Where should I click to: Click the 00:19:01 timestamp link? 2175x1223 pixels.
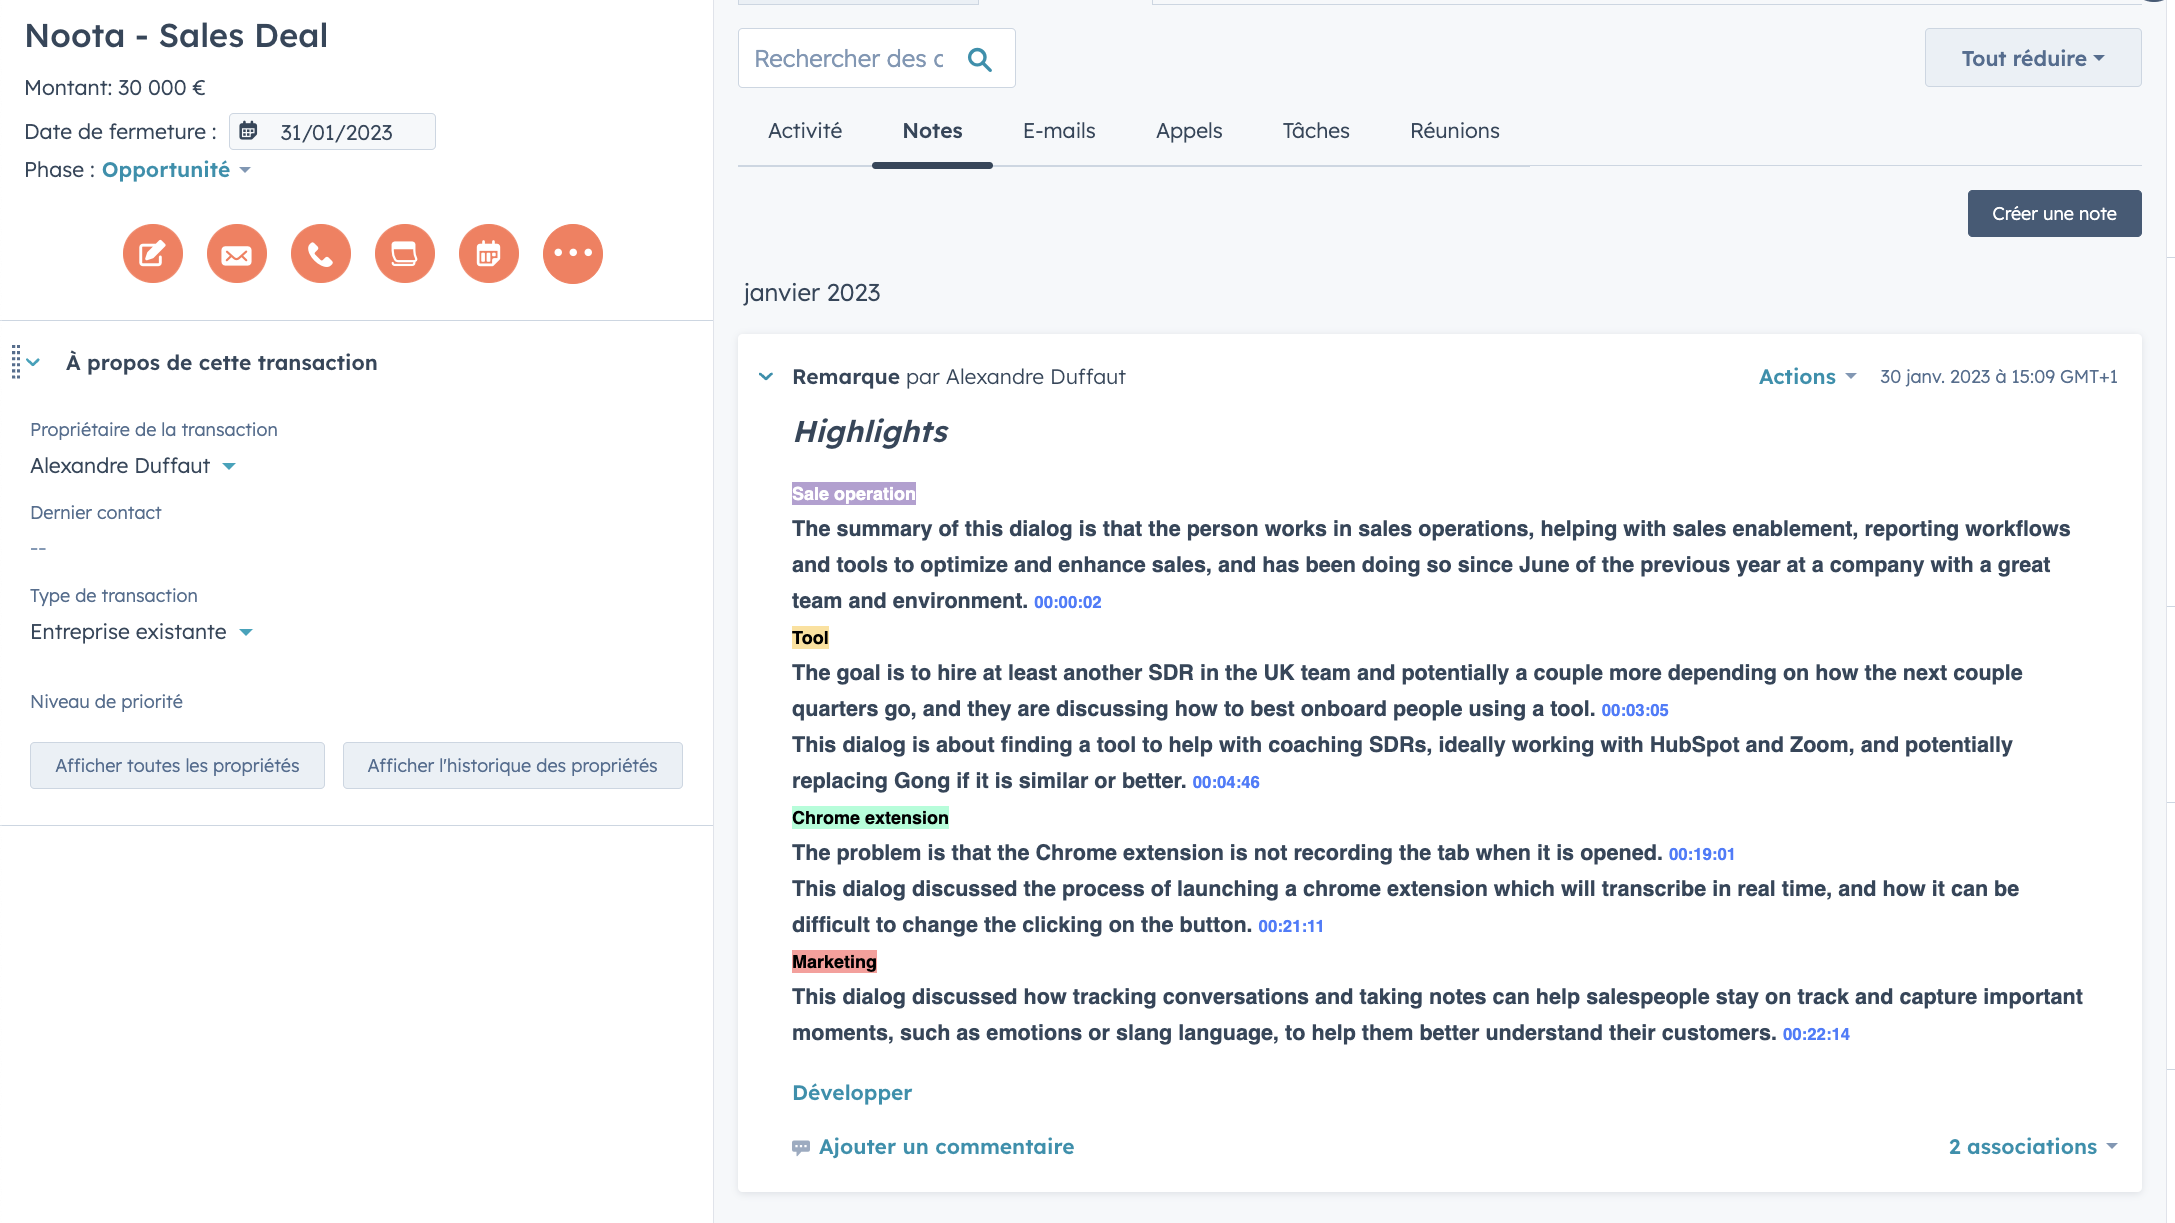pos(1701,854)
